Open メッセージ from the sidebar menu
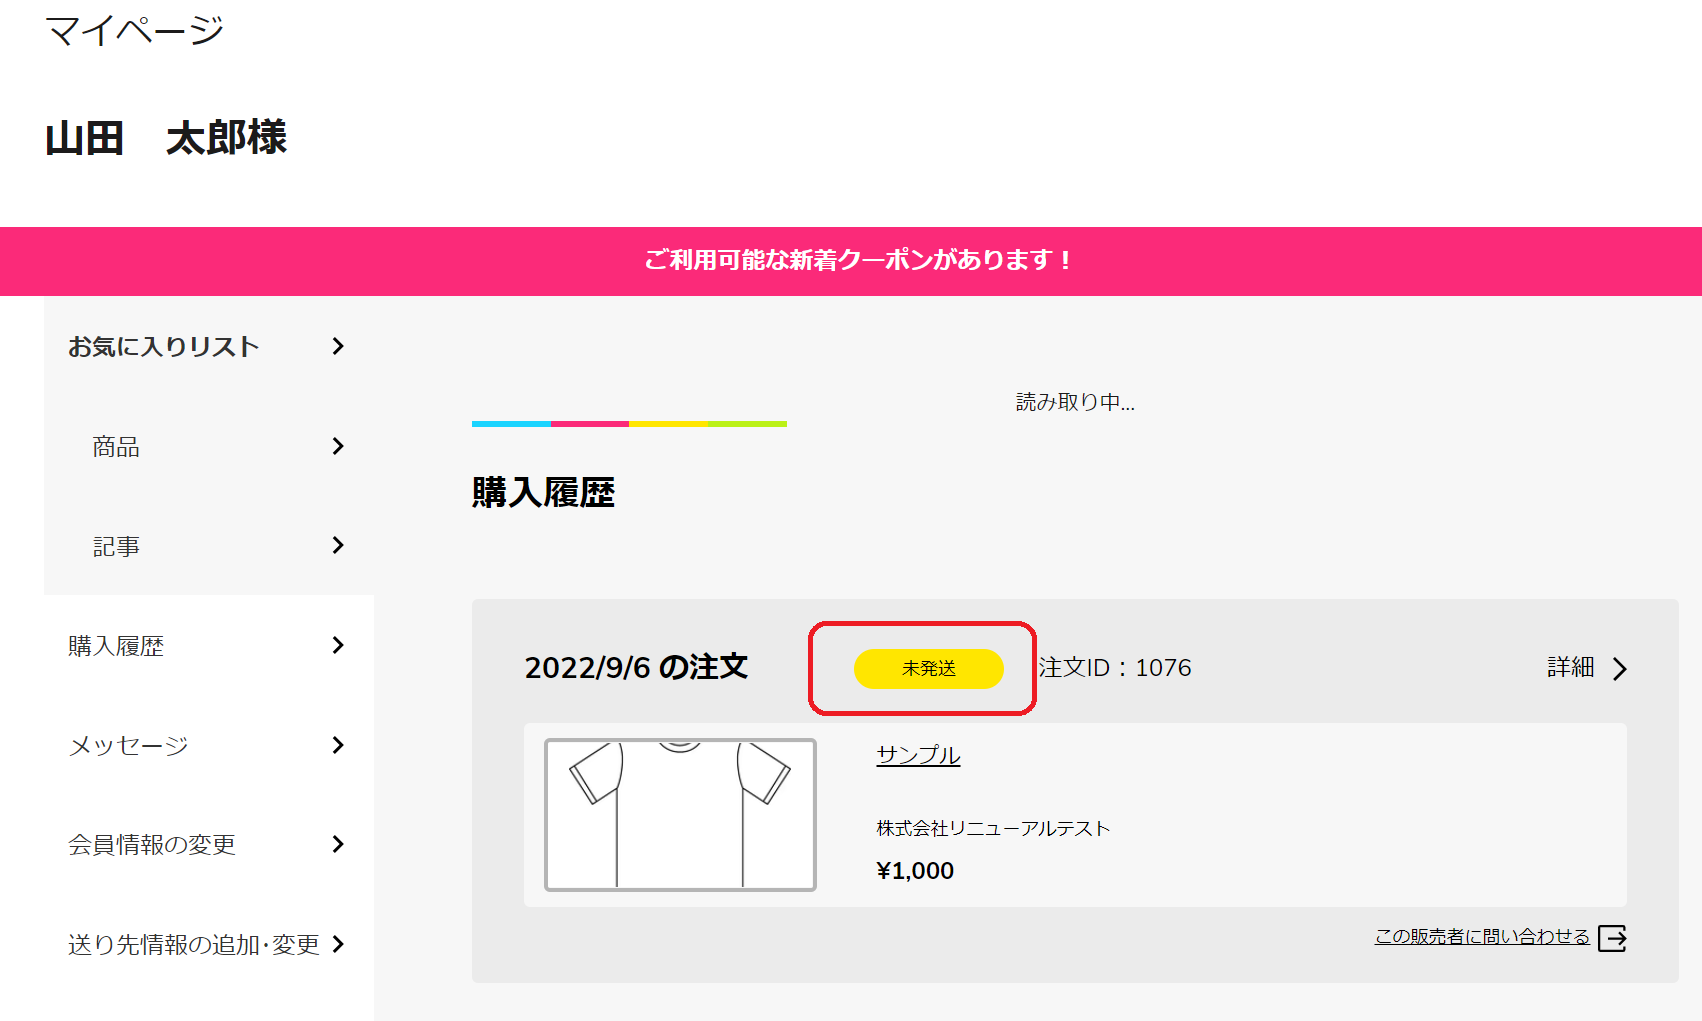This screenshot has height=1021, width=1702. [128, 746]
